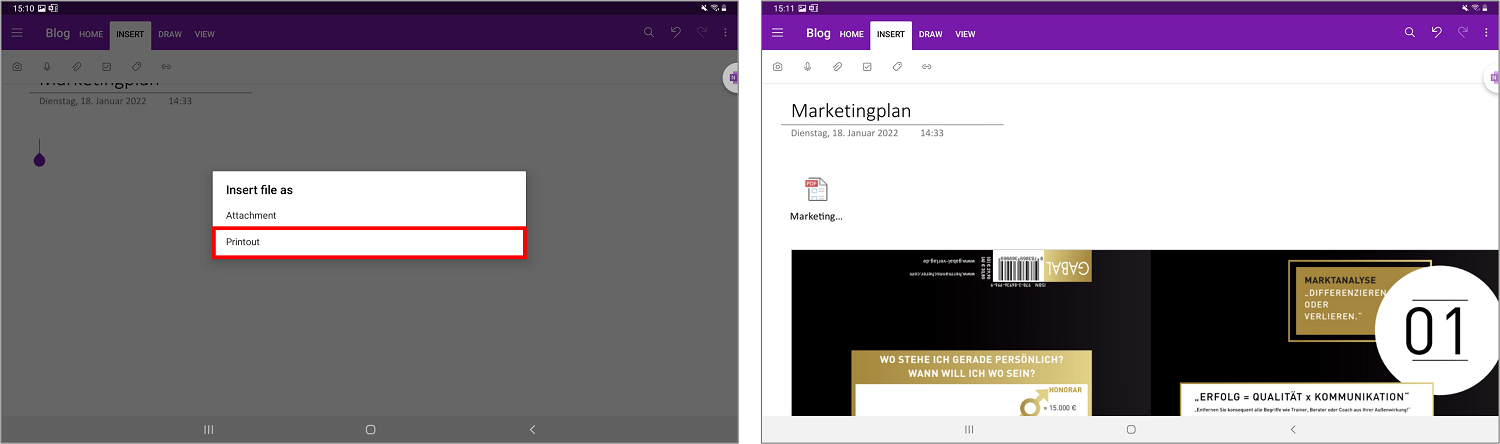Image resolution: width=1500 pixels, height=444 pixels.
Task: Tap to-do checkbox icon on dimmed dialog screen
Action: pyautogui.click(x=107, y=67)
